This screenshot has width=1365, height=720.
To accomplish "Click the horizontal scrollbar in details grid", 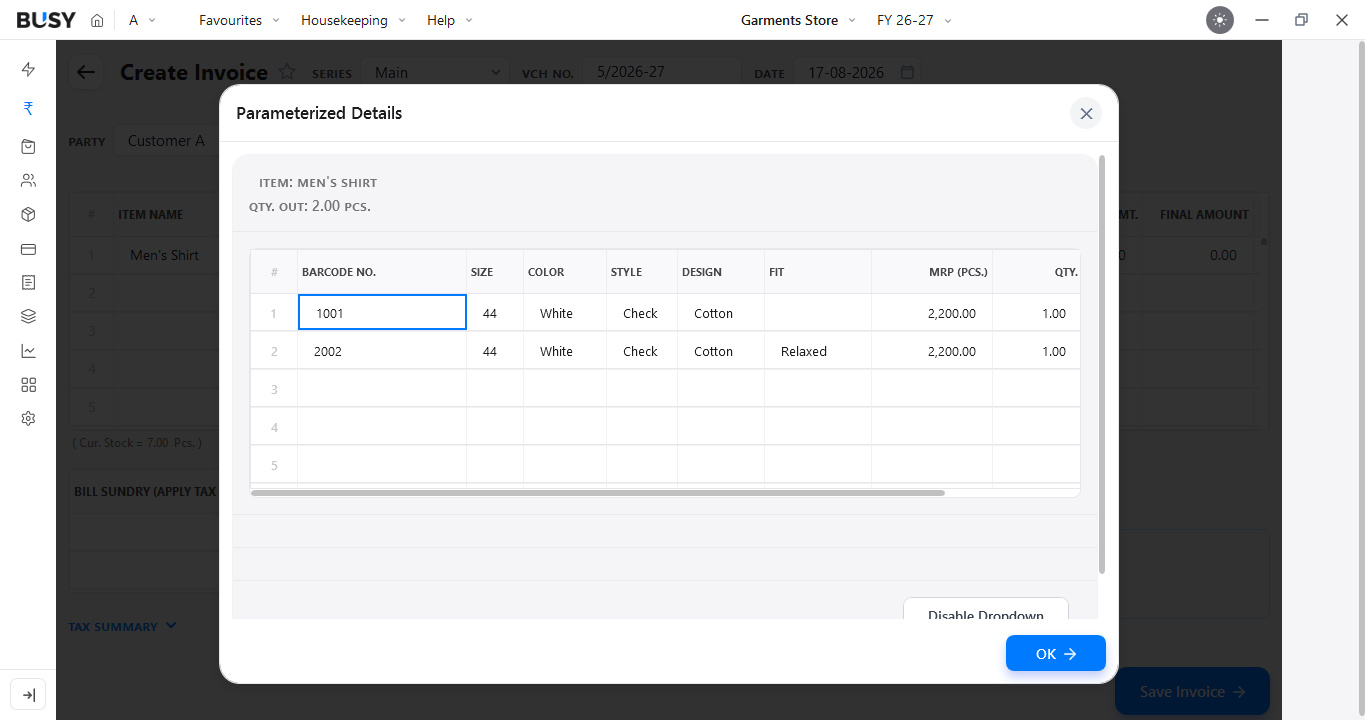I will click(598, 493).
